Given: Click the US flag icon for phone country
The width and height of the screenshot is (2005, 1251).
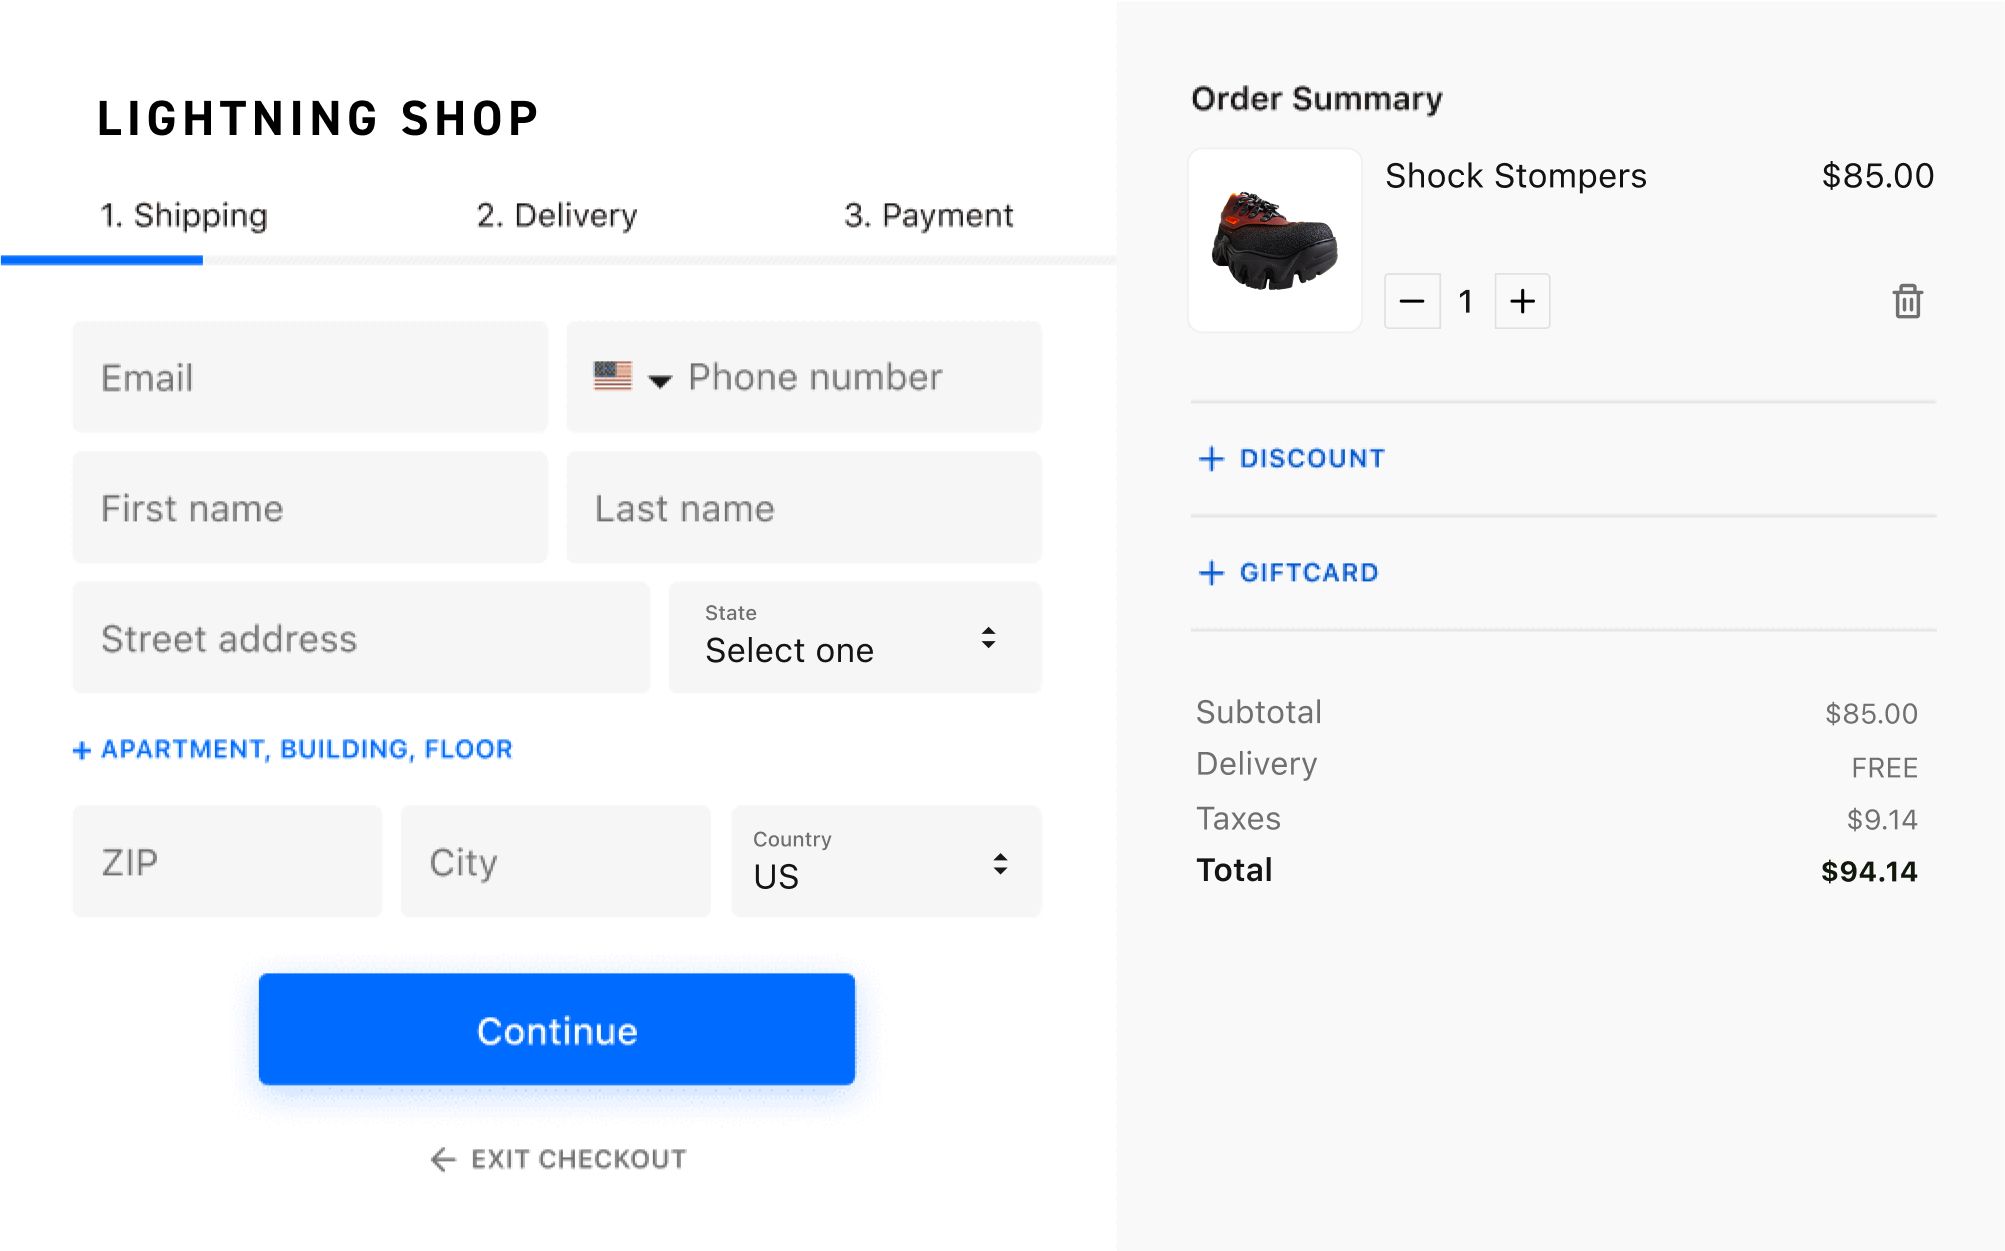Looking at the screenshot, I should coord(612,377).
